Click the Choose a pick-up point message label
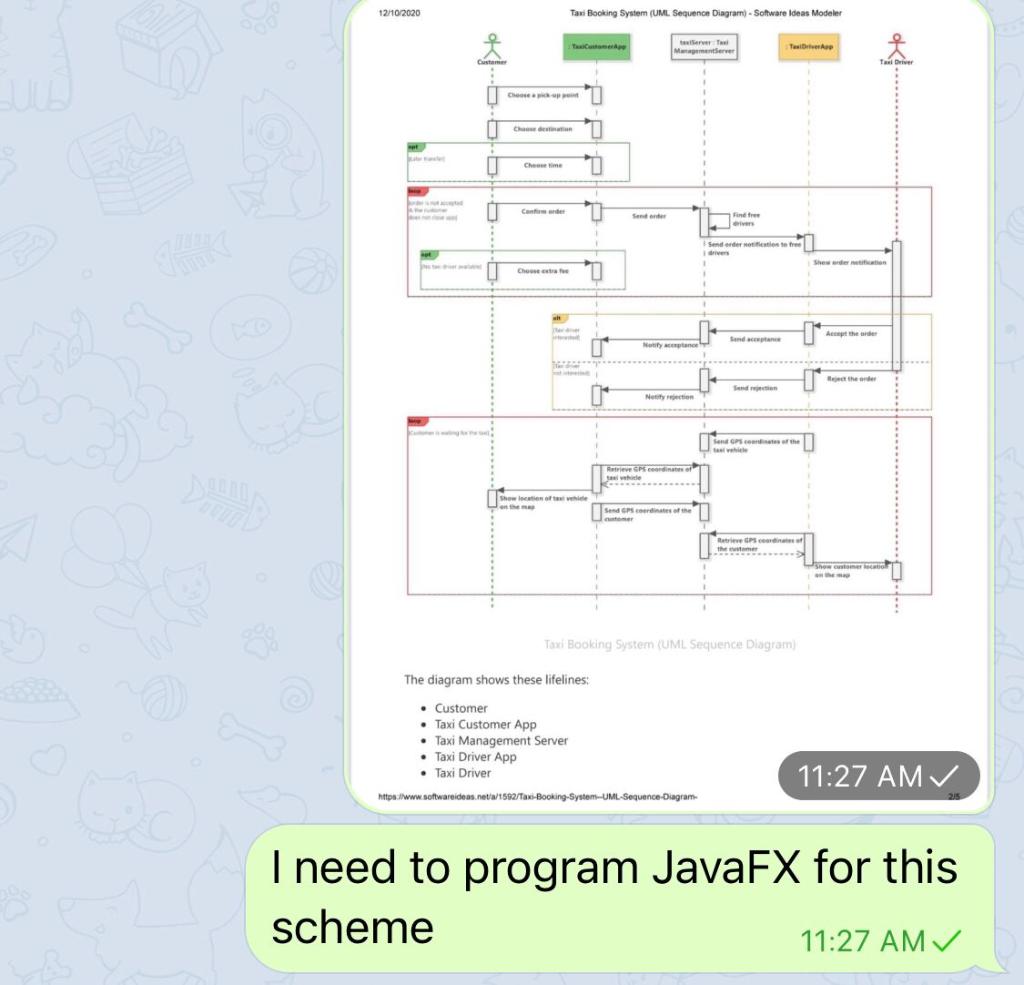Image resolution: width=1024 pixels, height=985 pixels. pos(543,95)
